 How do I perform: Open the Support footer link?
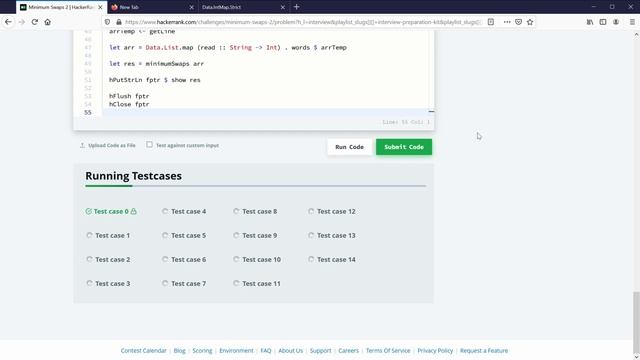point(320,351)
